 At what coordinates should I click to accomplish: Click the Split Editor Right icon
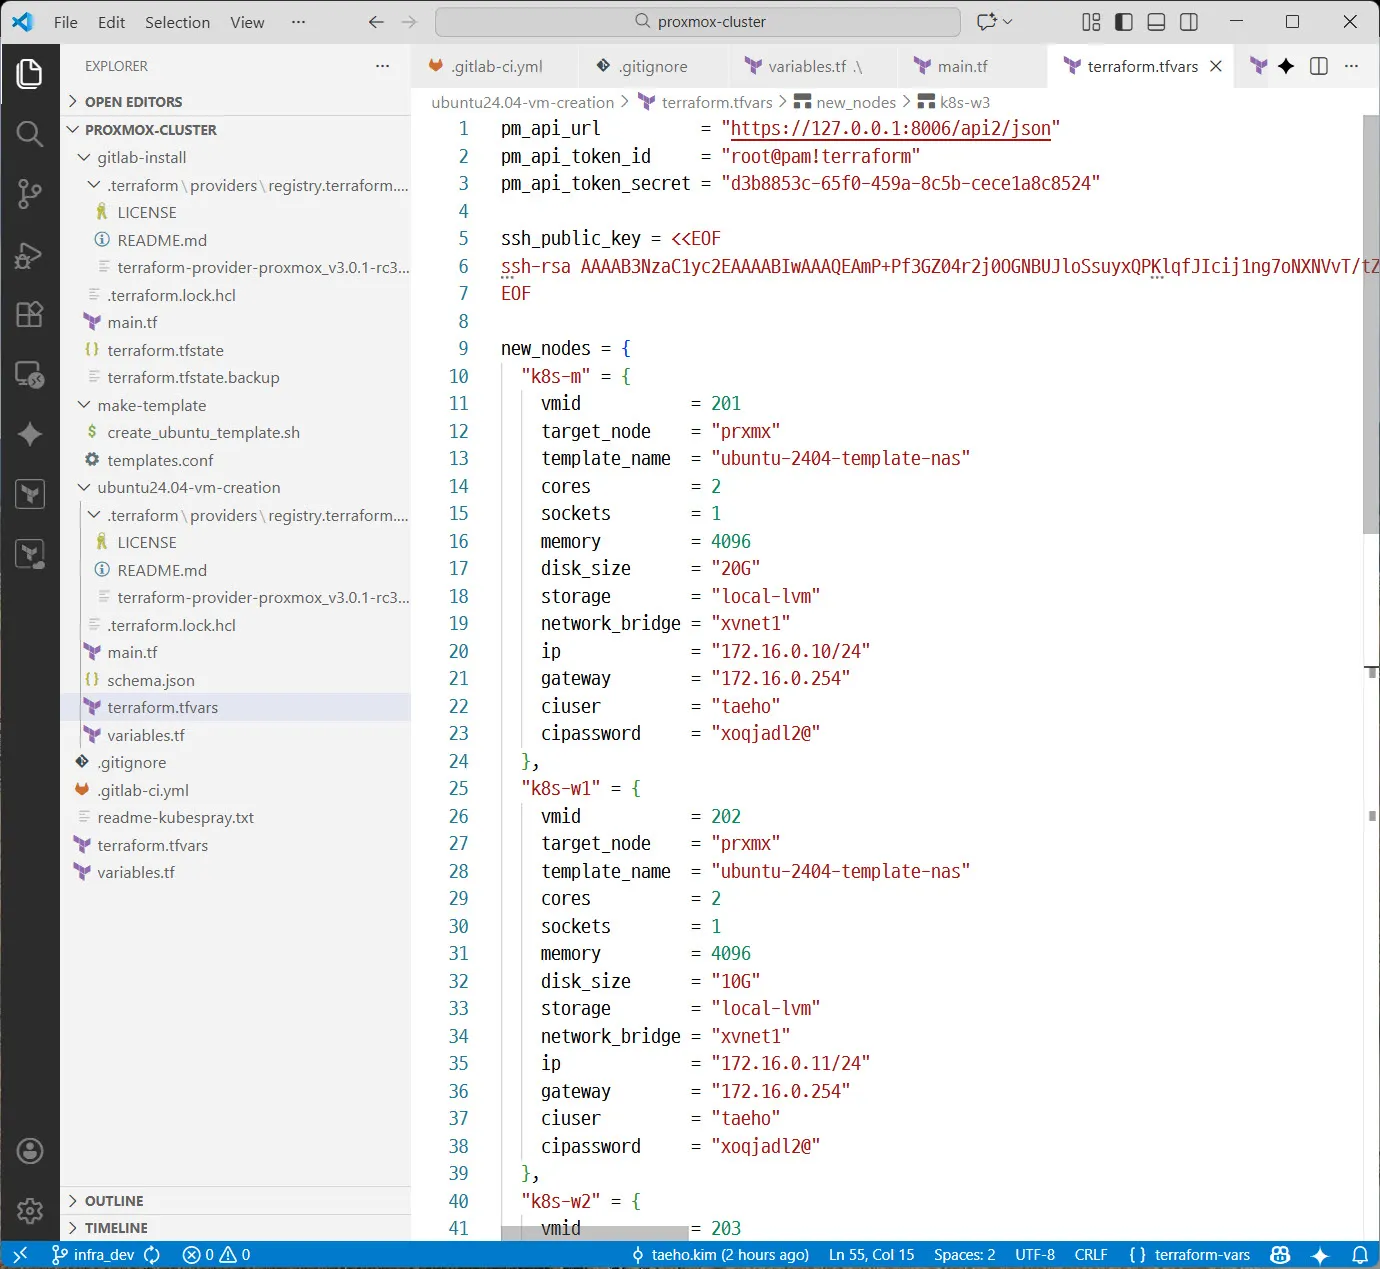pos(1319,66)
